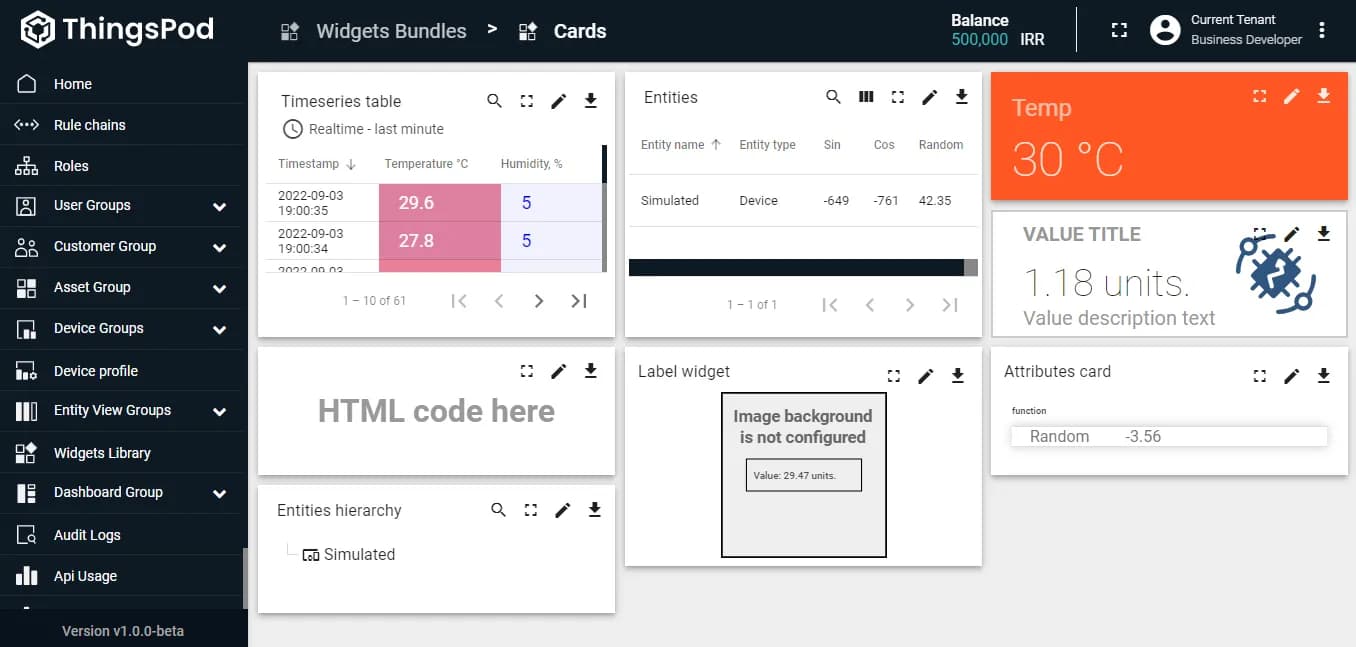Edit the HTML code widget

558,371
